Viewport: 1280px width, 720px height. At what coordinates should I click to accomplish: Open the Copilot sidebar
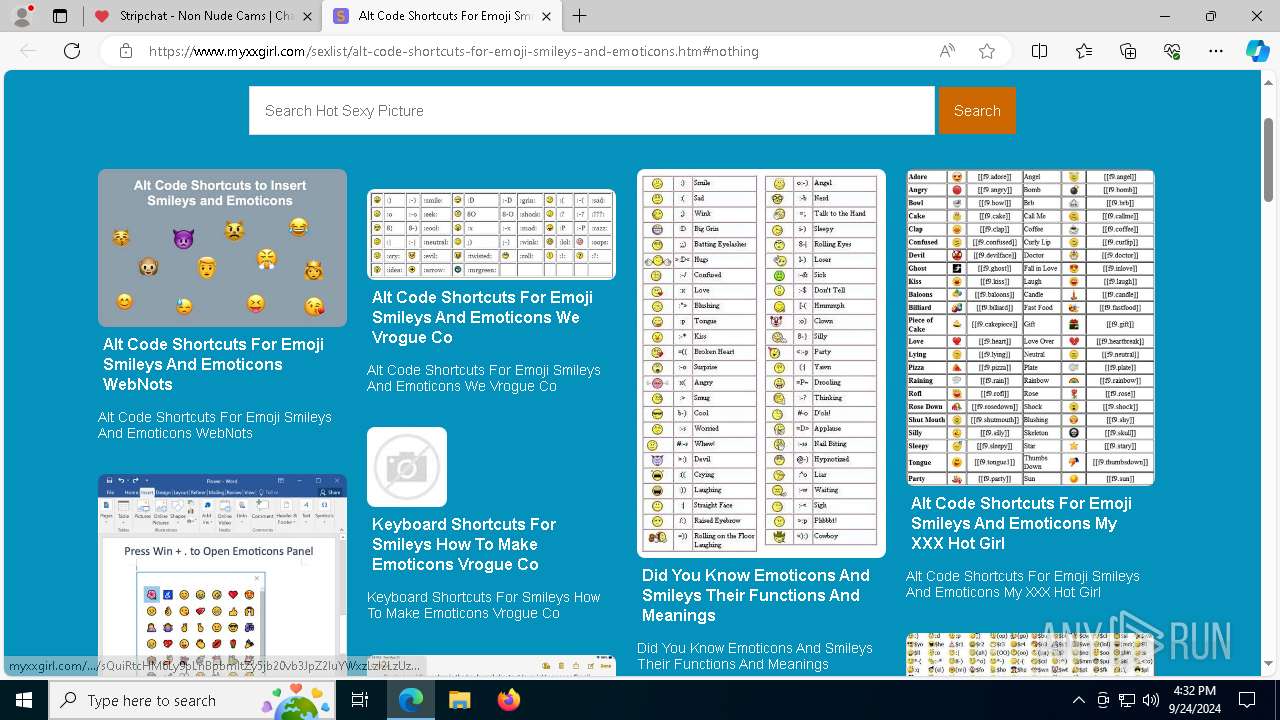(x=1257, y=51)
